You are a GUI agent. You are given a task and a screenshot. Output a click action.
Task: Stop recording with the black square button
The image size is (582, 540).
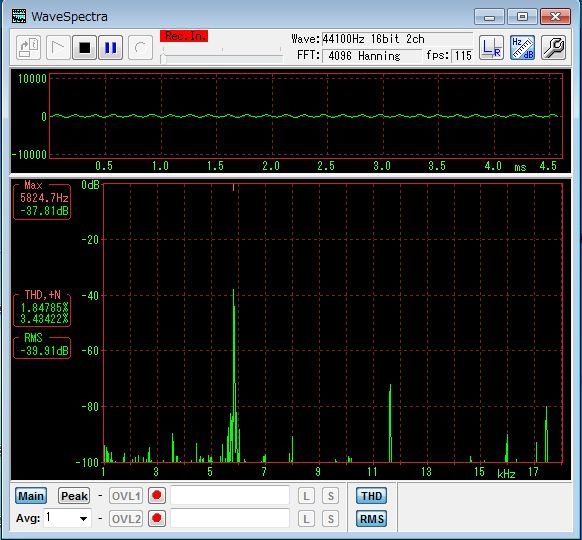(84, 48)
